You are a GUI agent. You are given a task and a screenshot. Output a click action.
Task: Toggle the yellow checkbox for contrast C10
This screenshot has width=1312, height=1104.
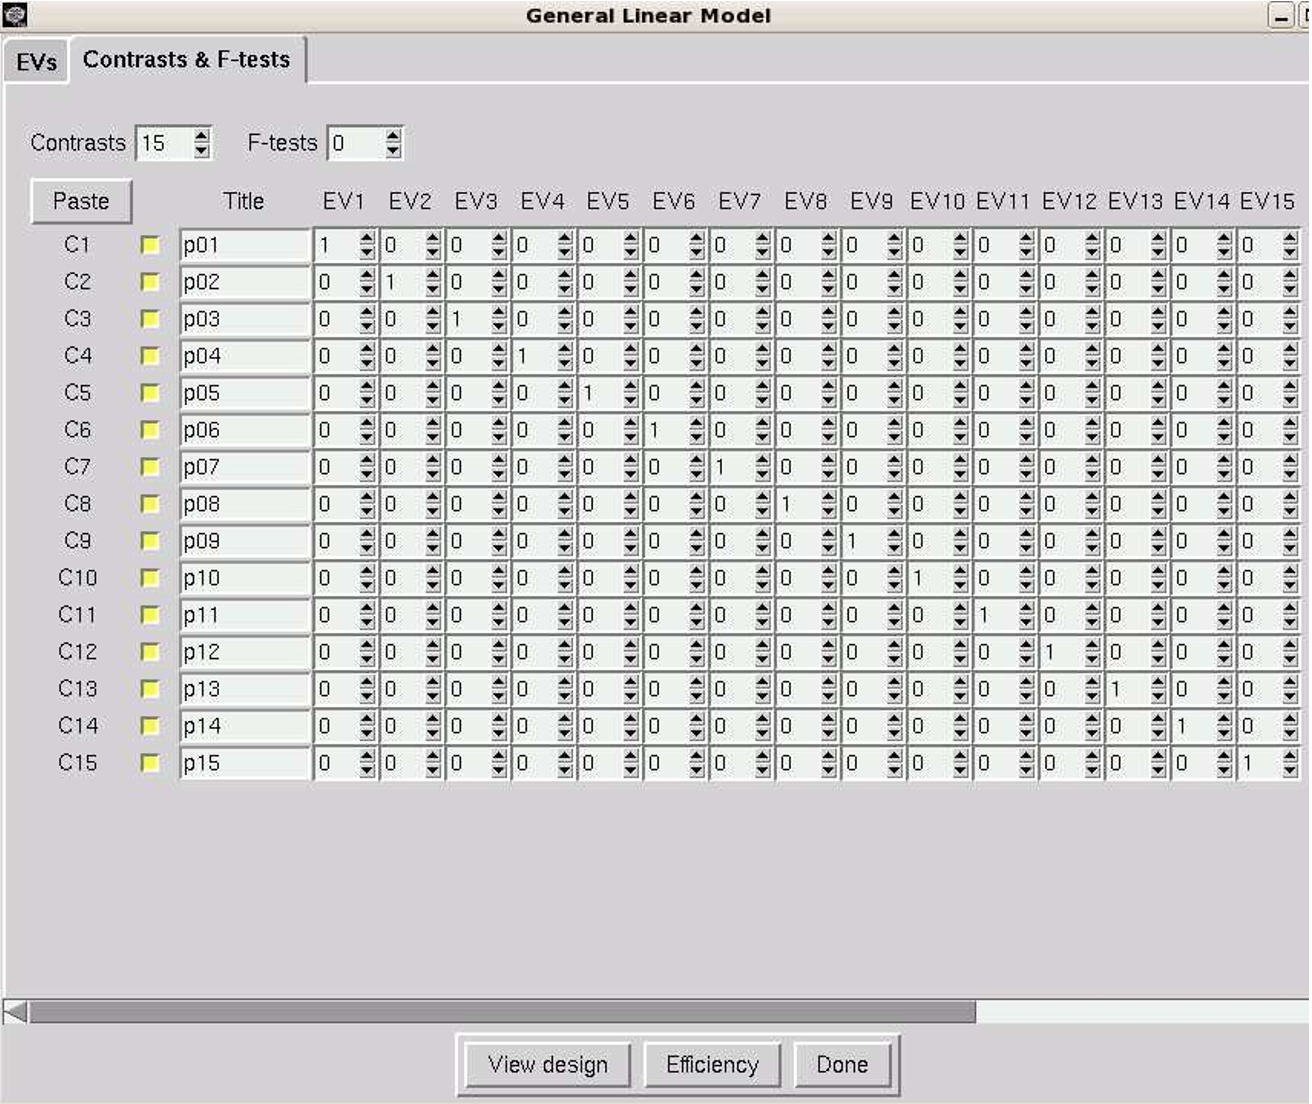[x=150, y=578]
